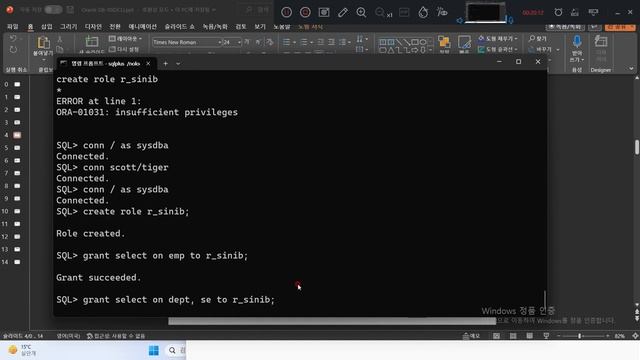Open the terminal new tab dropdown chevron
Viewport: 640px width, 360px height.
coord(178,64)
